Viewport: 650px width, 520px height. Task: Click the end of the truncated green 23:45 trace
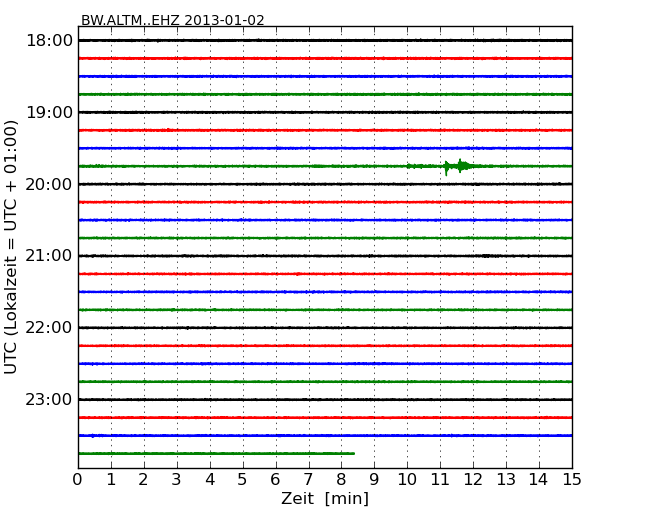pos(354,454)
